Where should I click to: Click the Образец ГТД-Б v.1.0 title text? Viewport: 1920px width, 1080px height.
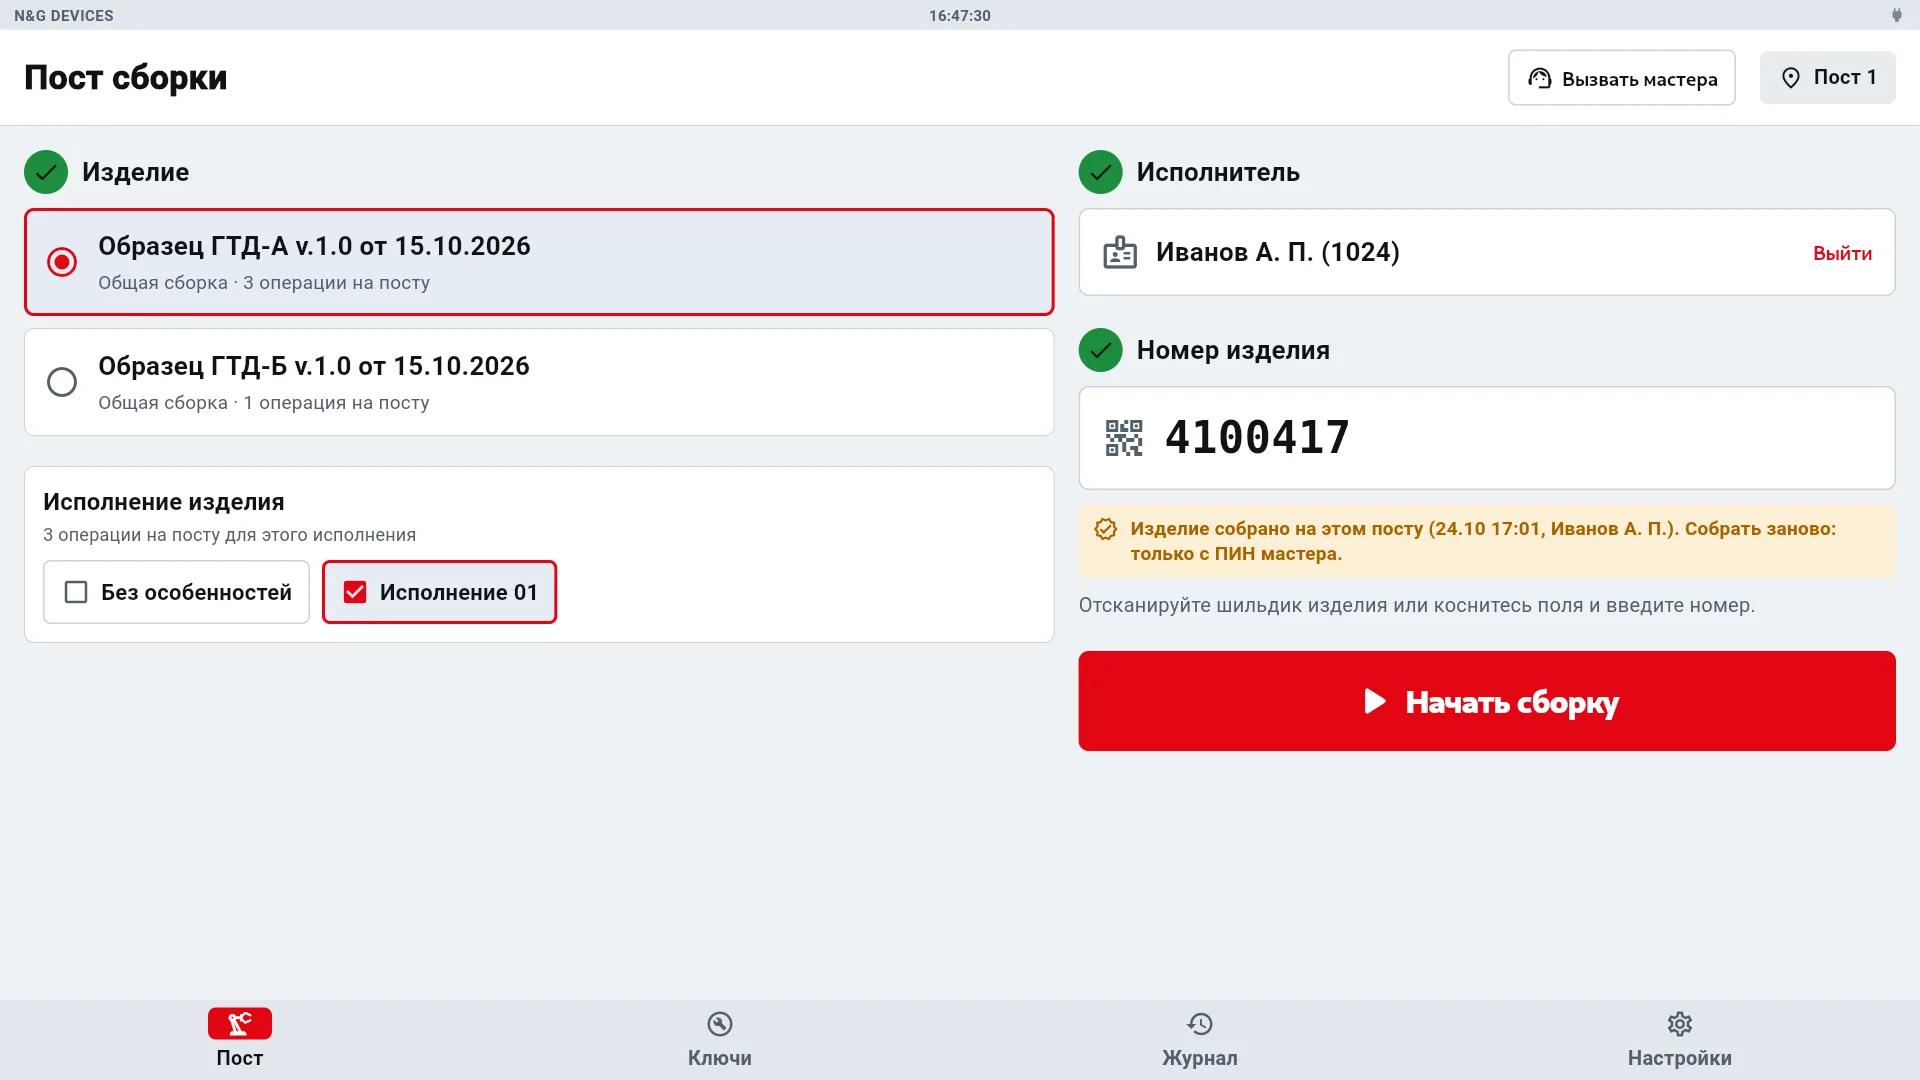click(x=314, y=366)
